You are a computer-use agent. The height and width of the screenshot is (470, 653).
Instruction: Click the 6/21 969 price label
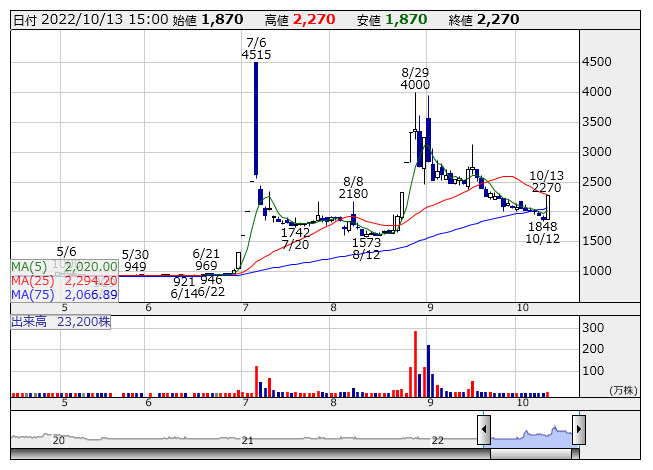coord(206,260)
